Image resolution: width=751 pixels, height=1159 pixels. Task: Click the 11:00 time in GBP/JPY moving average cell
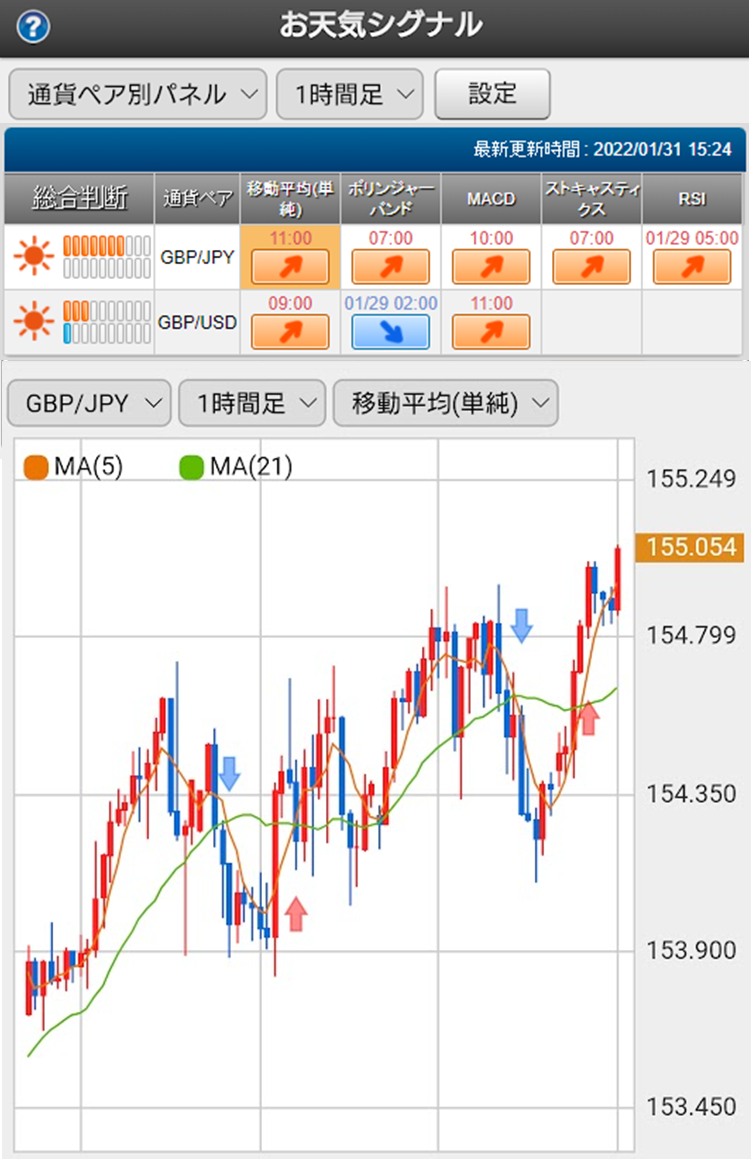290,238
